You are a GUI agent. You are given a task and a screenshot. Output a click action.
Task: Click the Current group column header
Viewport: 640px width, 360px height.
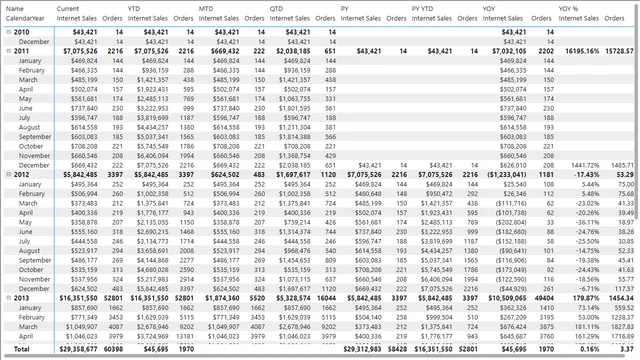click(68, 9)
